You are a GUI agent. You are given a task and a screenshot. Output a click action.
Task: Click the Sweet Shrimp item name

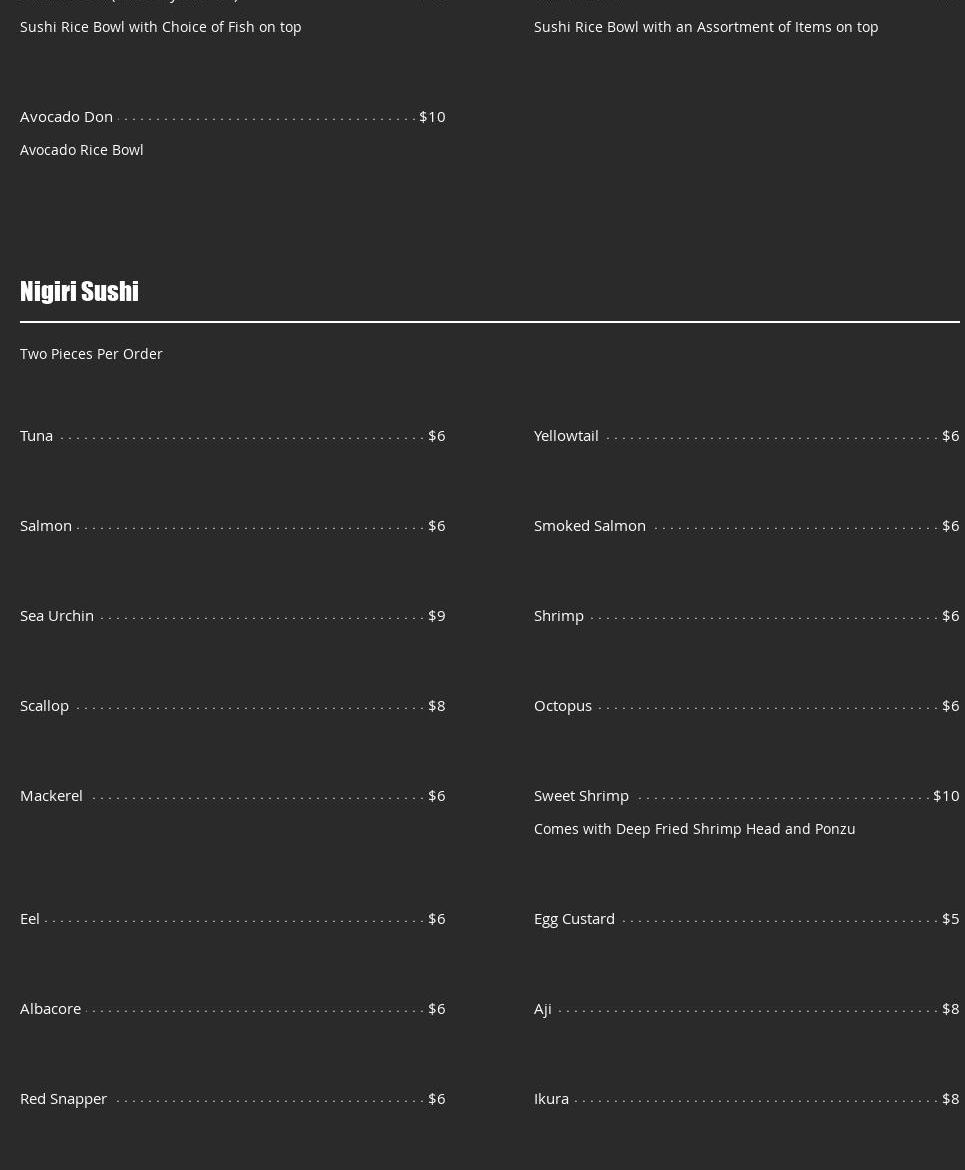point(581,795)
